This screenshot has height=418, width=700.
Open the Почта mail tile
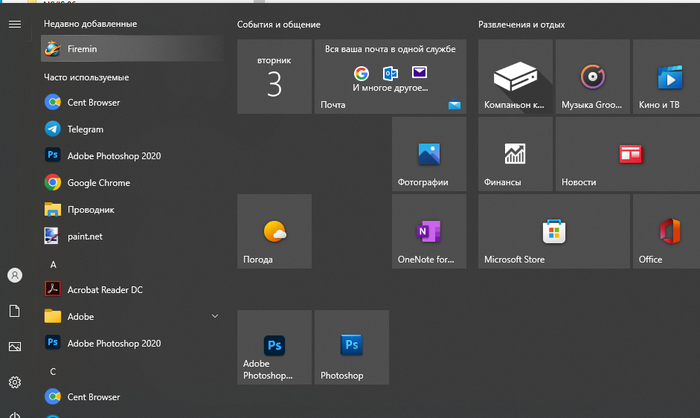[390, 76]
